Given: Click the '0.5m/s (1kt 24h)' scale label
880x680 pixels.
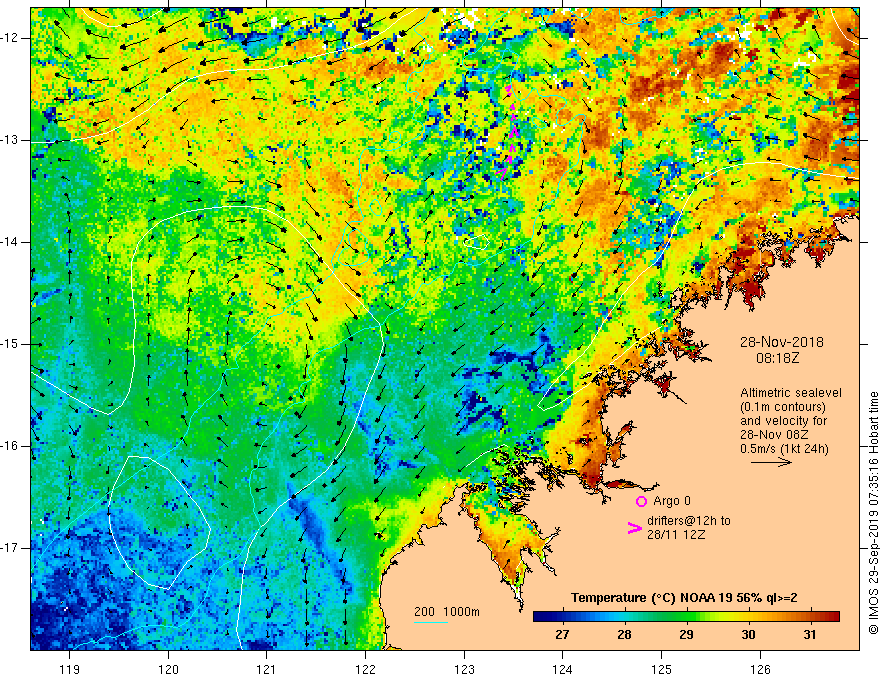Looking at the screenshot, I should click(x=784, y=449).
